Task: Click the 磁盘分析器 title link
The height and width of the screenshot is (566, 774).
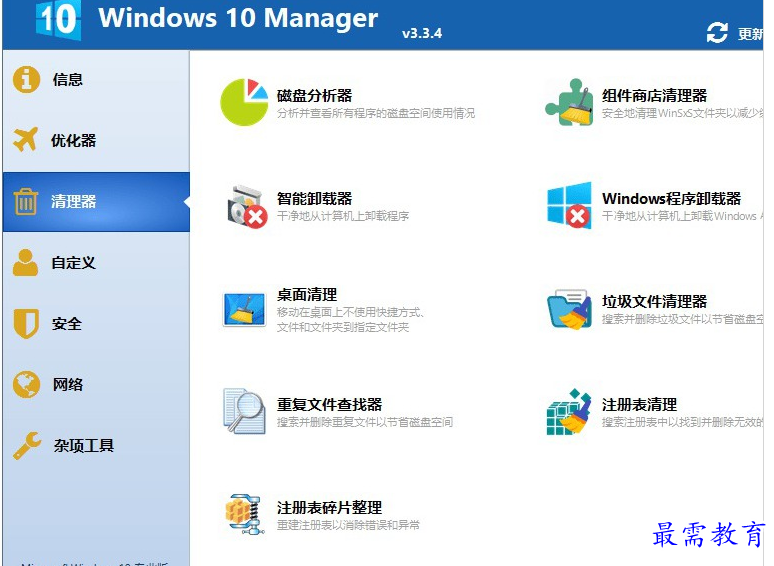Action: 314,95
